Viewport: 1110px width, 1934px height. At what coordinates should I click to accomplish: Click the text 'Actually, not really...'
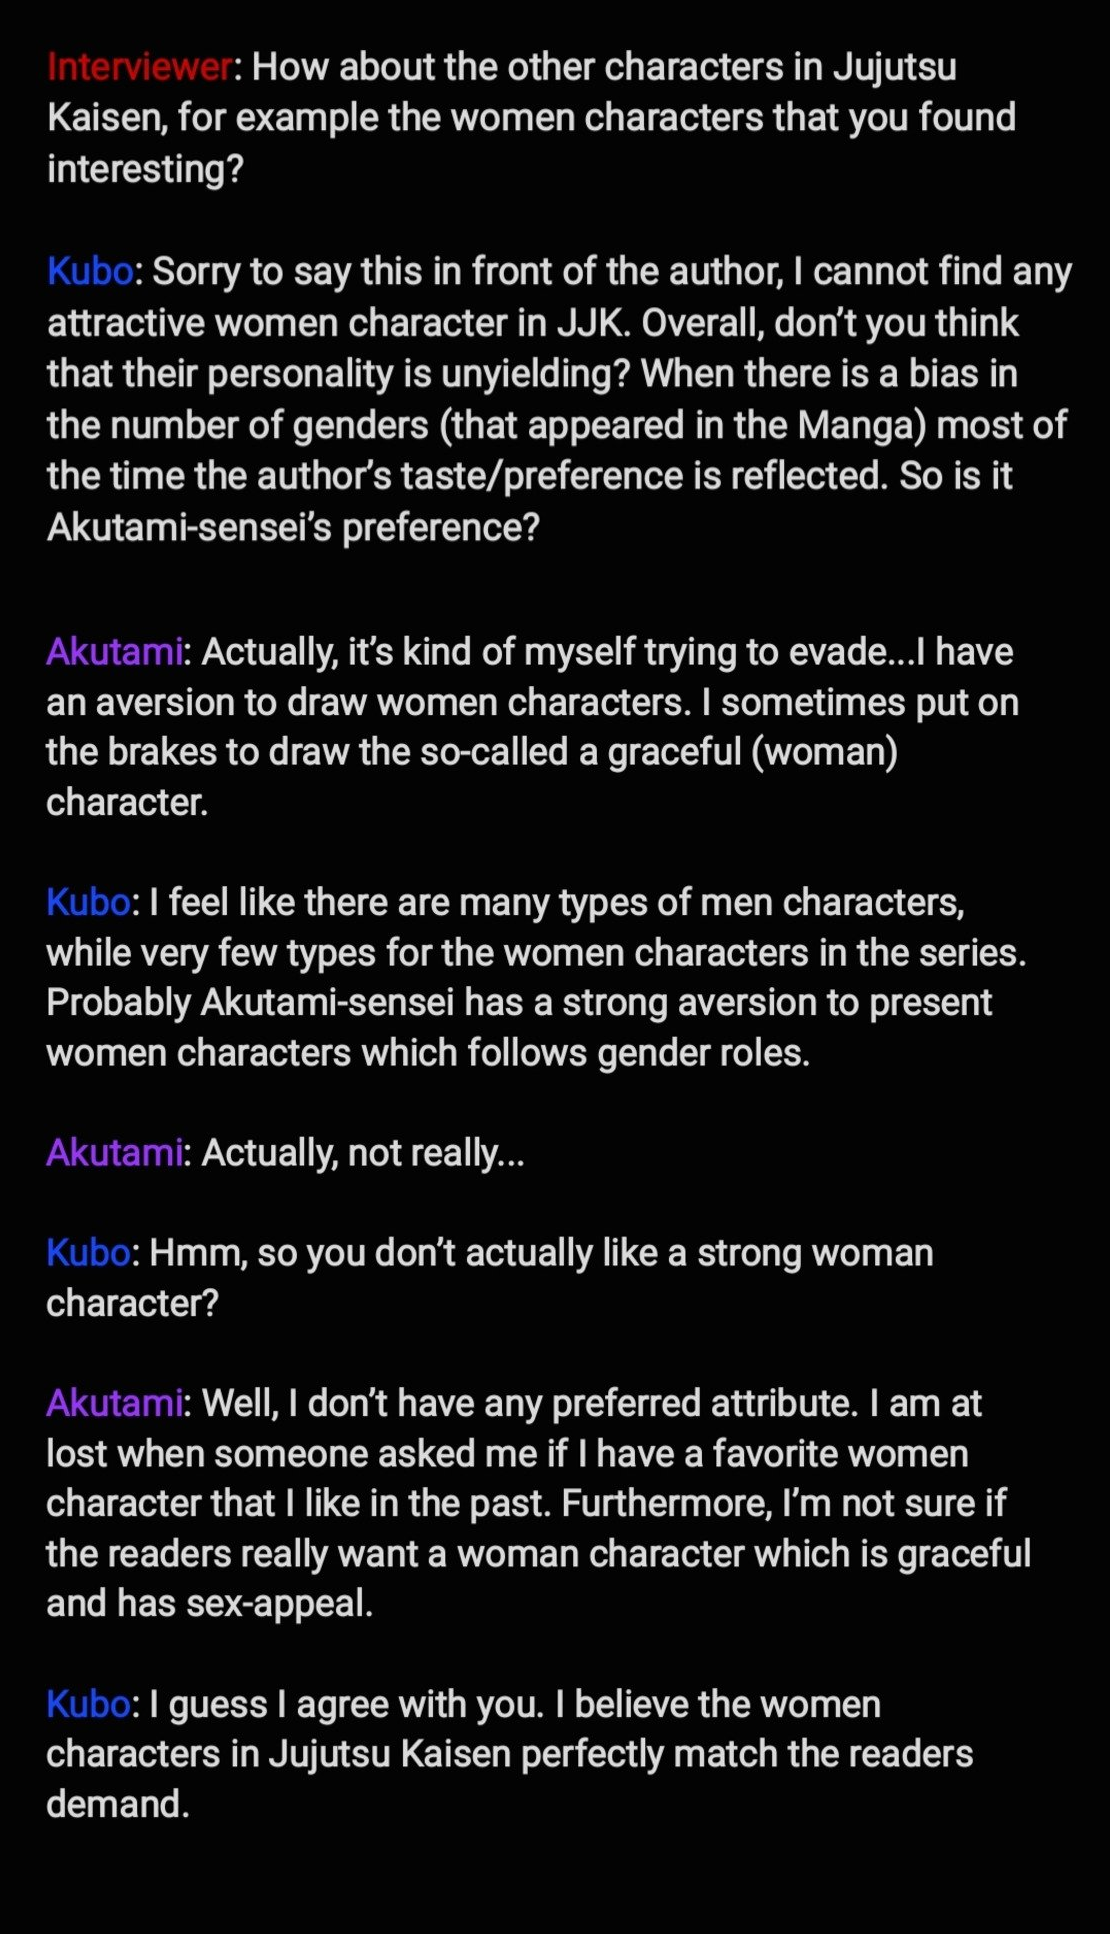[363, 1154]
